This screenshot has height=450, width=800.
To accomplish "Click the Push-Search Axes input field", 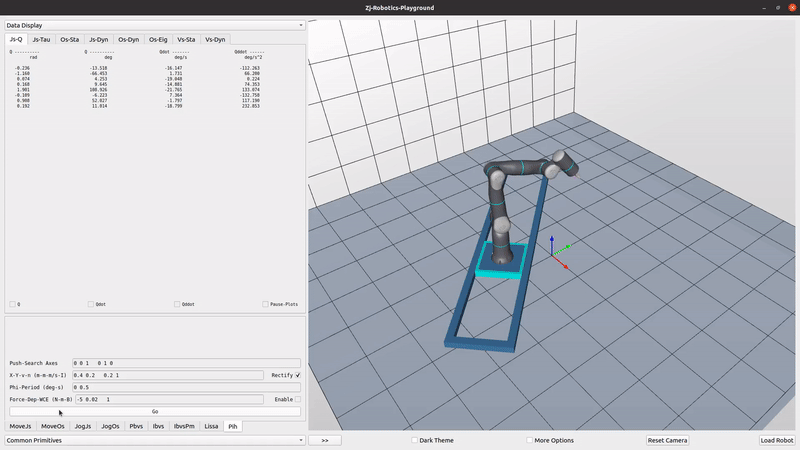I will [x=186, y=363].
